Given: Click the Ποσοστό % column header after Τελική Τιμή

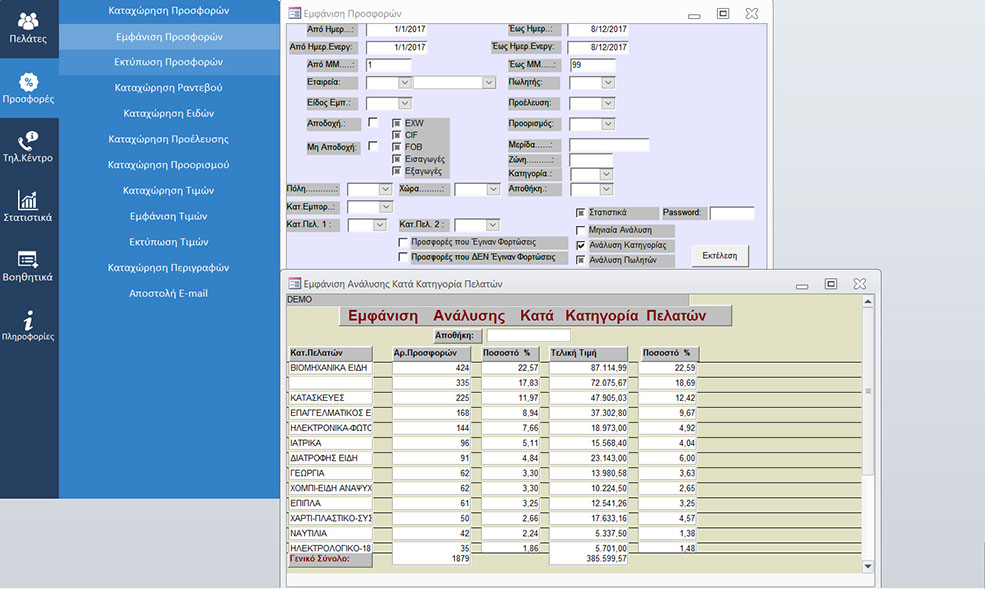Looking at the screenshot, I should pos(669,353).
